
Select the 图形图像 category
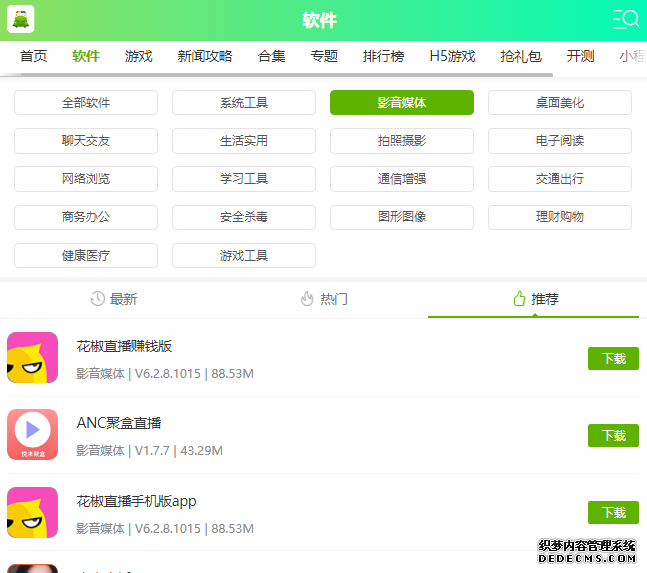pyautogui.click(x=402, y=217)
